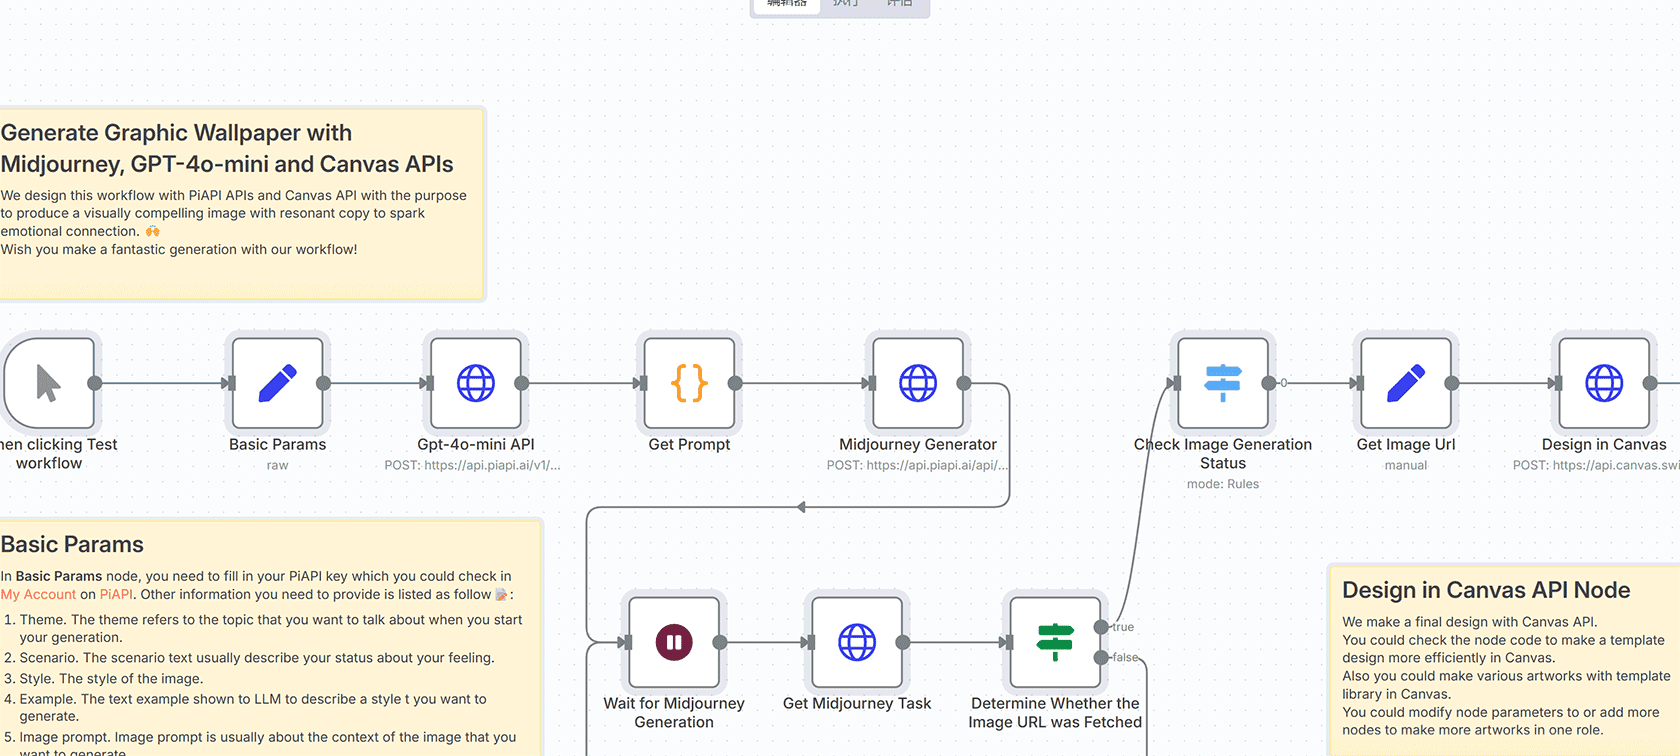The height and width of the screenshot is (756, 1680).
Task: Select the Check Image Generation Status switch node
Action: [x=1222, y=383]
